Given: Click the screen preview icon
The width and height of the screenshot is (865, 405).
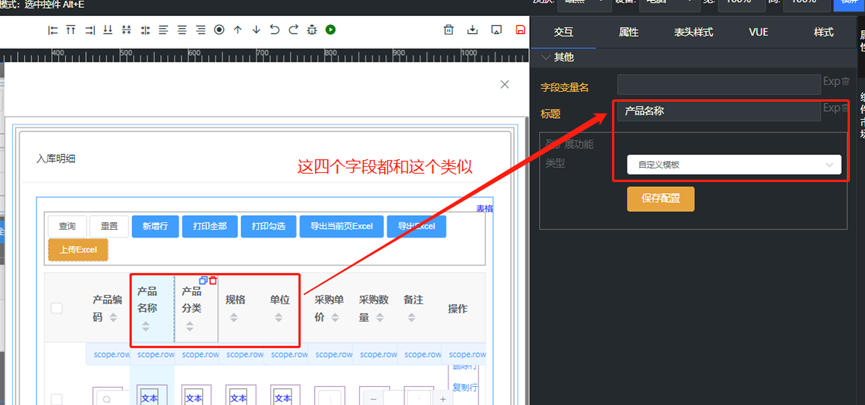Looking at the screenshot, I should (x=496, y=30).
